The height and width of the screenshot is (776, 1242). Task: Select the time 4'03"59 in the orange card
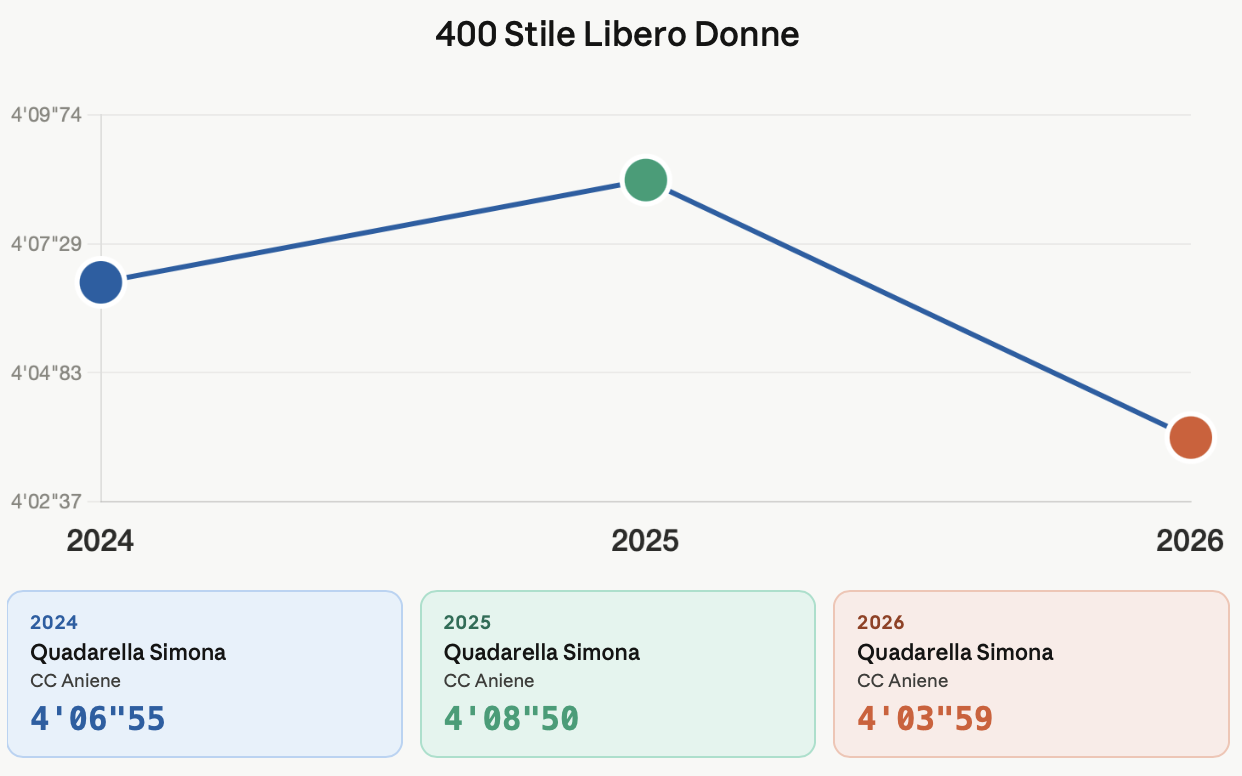[x=925, y=718]
